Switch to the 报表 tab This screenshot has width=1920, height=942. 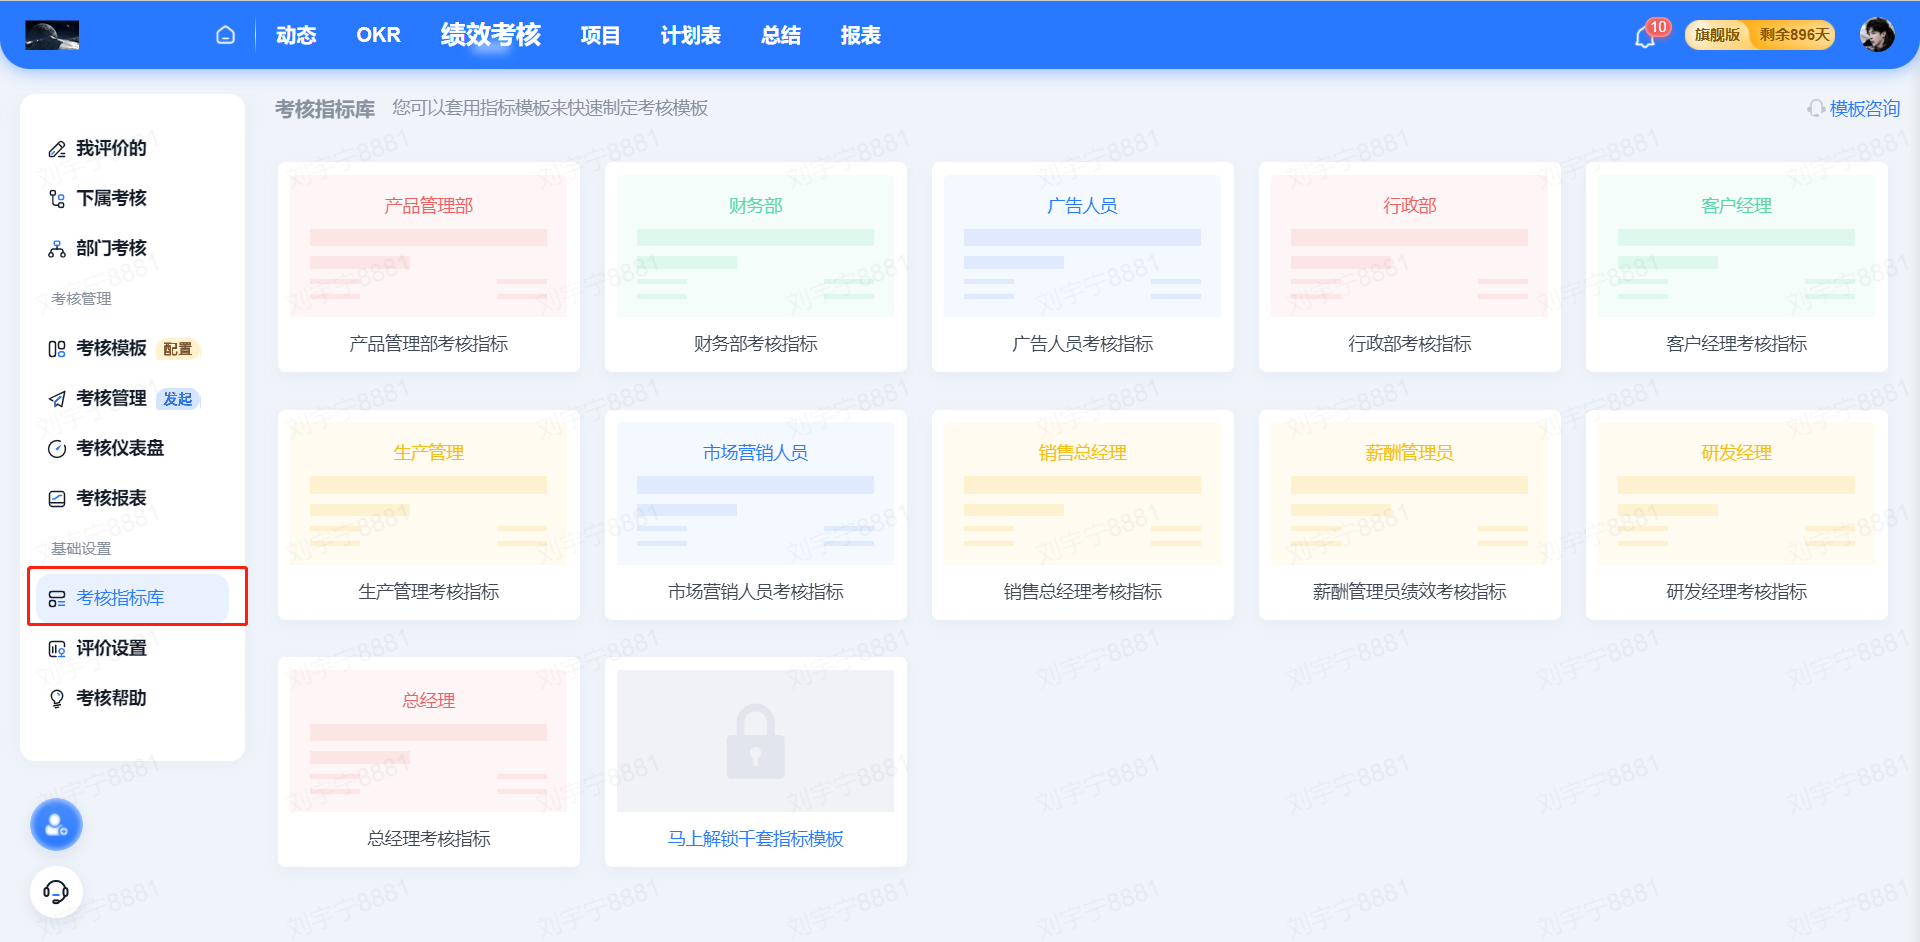860,35
